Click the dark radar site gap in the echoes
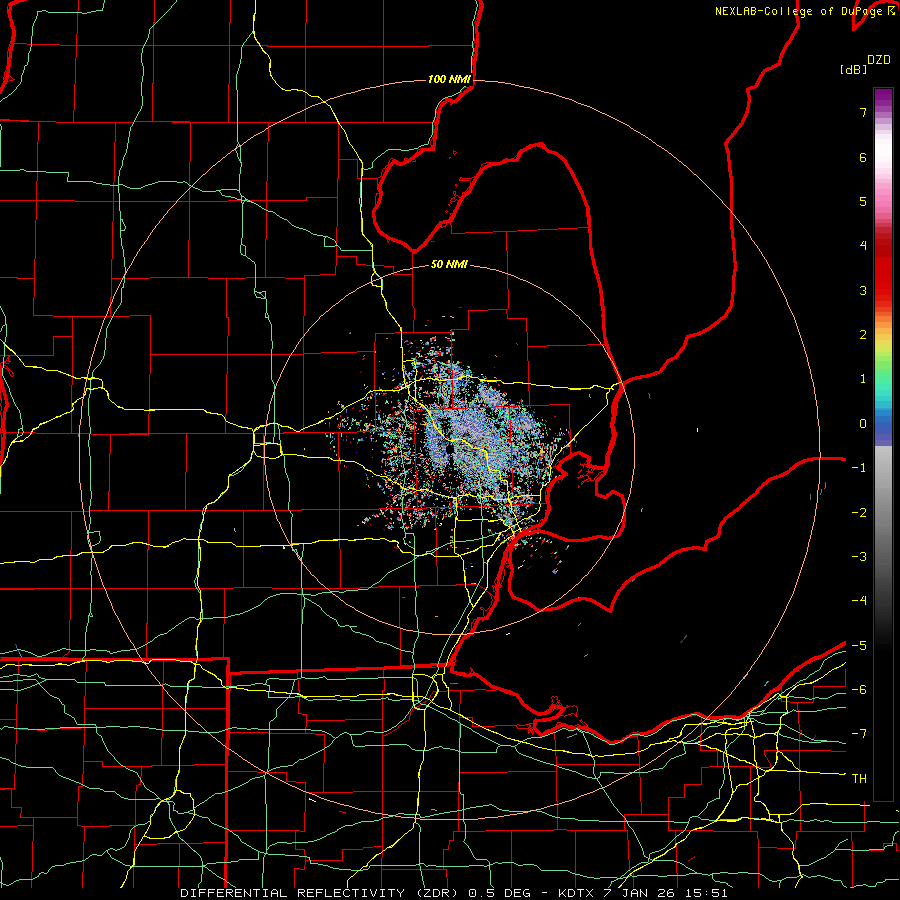 click(450, 449)
